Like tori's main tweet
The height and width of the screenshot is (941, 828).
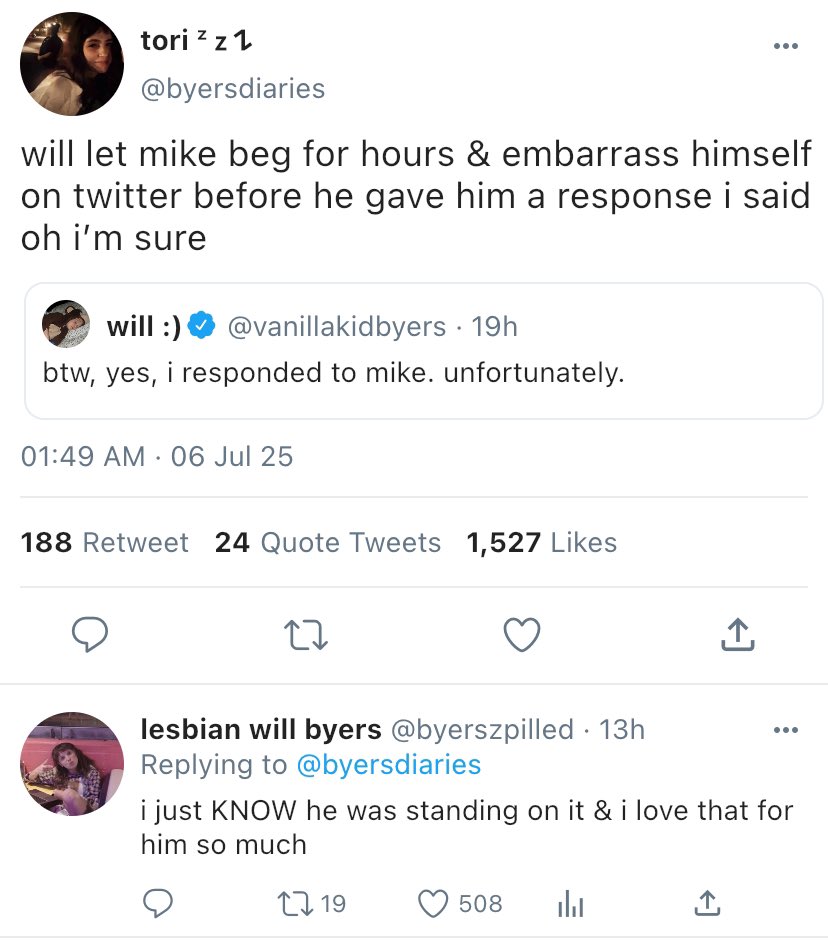click(x=521, y=634)
